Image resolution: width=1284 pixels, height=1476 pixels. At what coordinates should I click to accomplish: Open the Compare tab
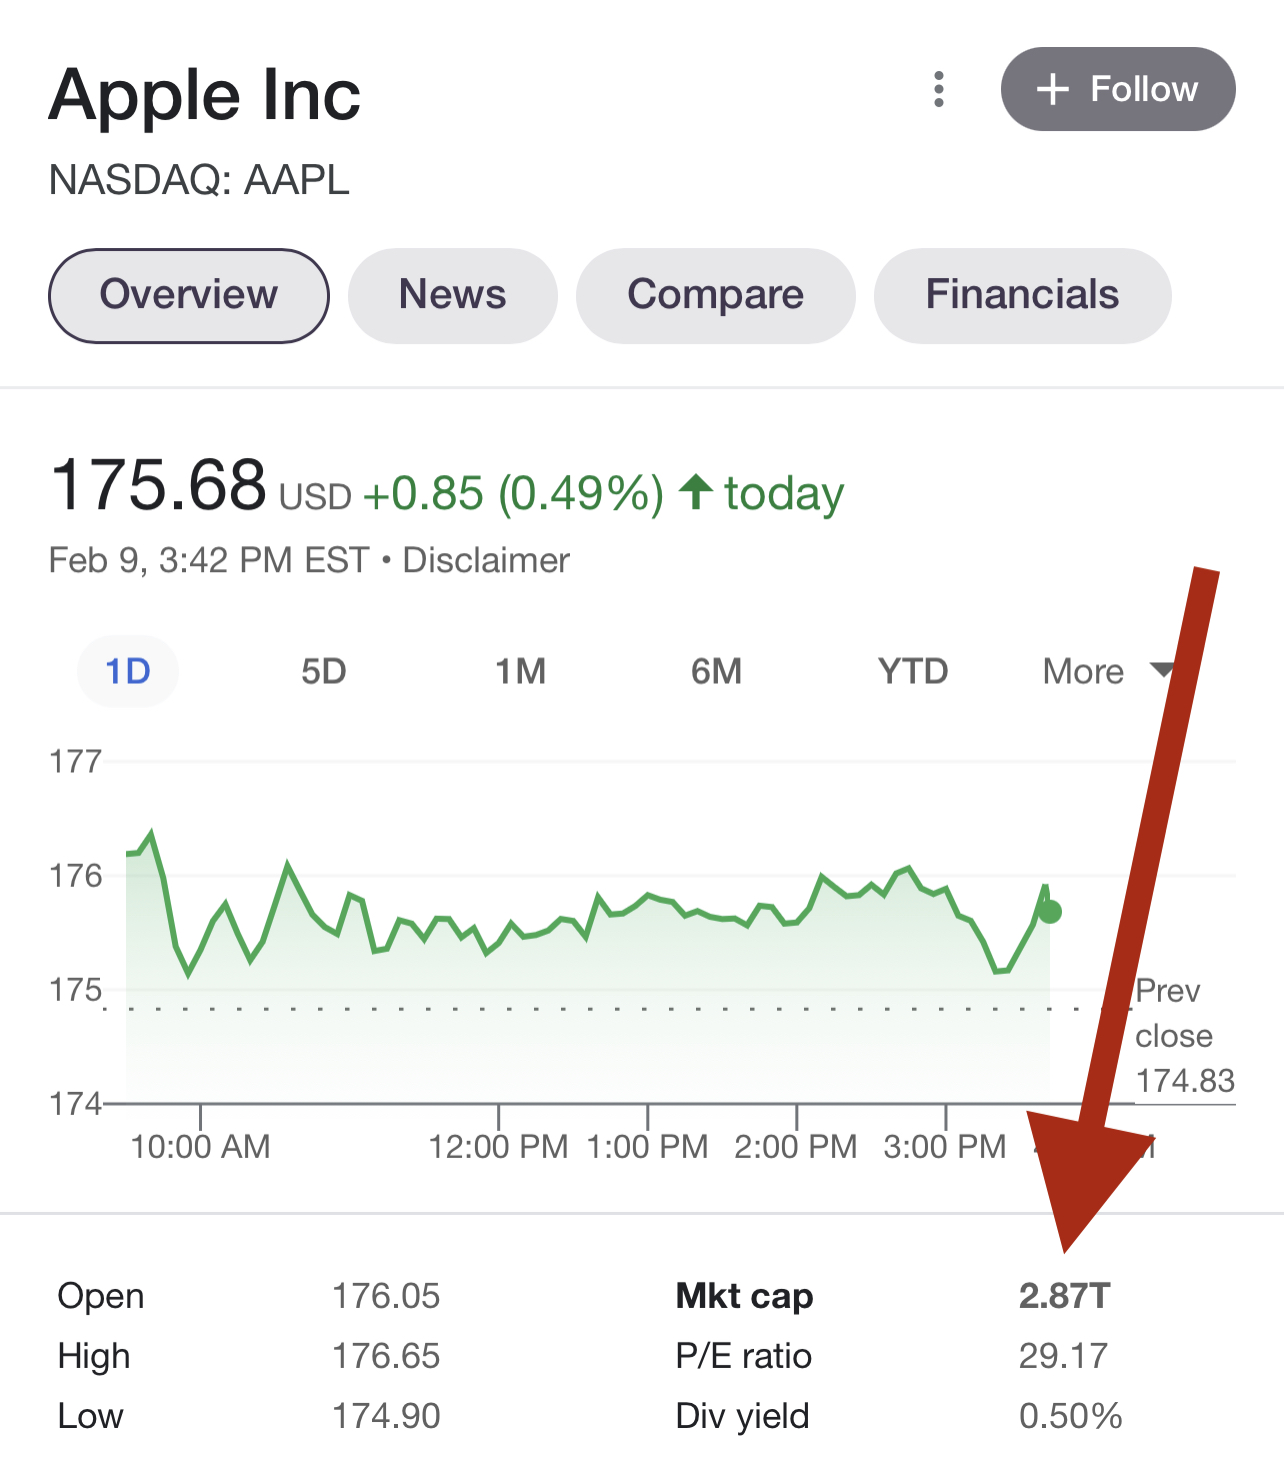click(x=715, y=295)
